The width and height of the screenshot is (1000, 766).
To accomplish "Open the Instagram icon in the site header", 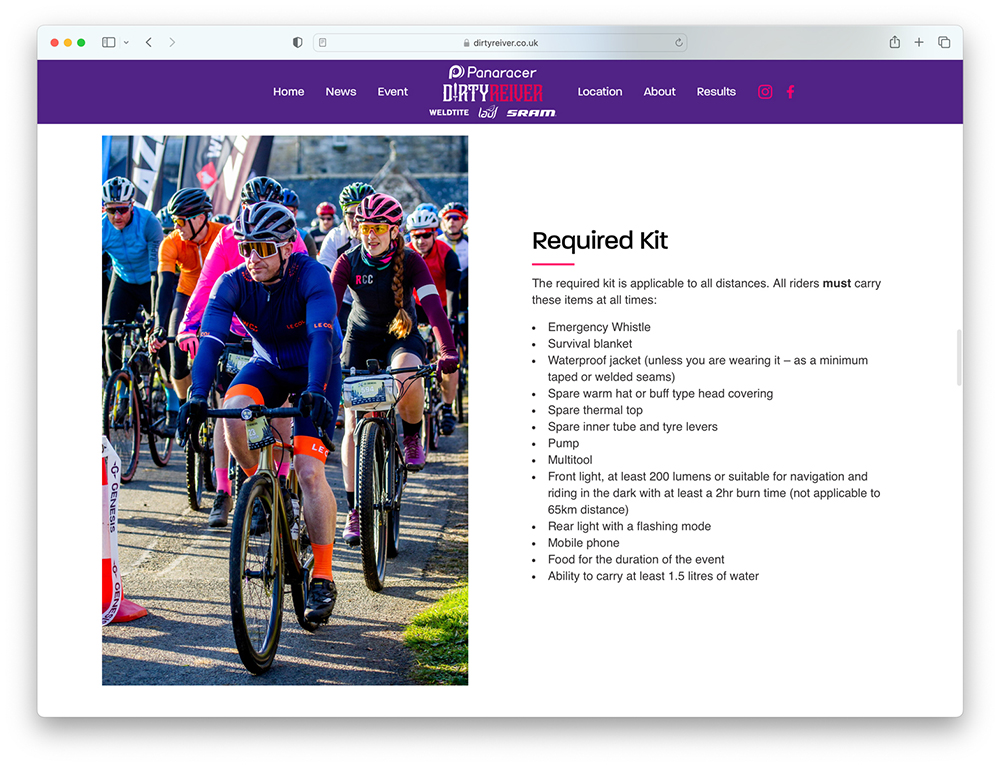I will 765,92.
